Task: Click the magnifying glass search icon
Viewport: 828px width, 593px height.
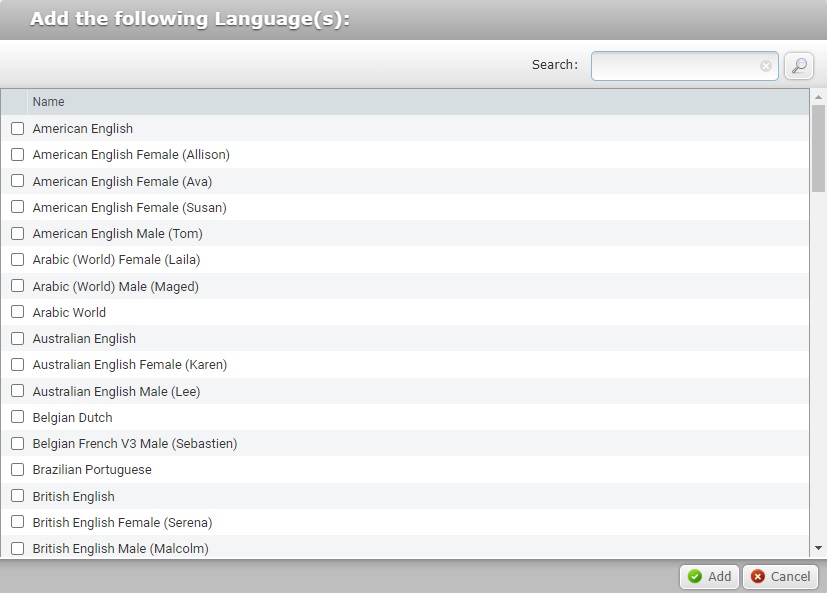Action: click(x=797, y=65)
